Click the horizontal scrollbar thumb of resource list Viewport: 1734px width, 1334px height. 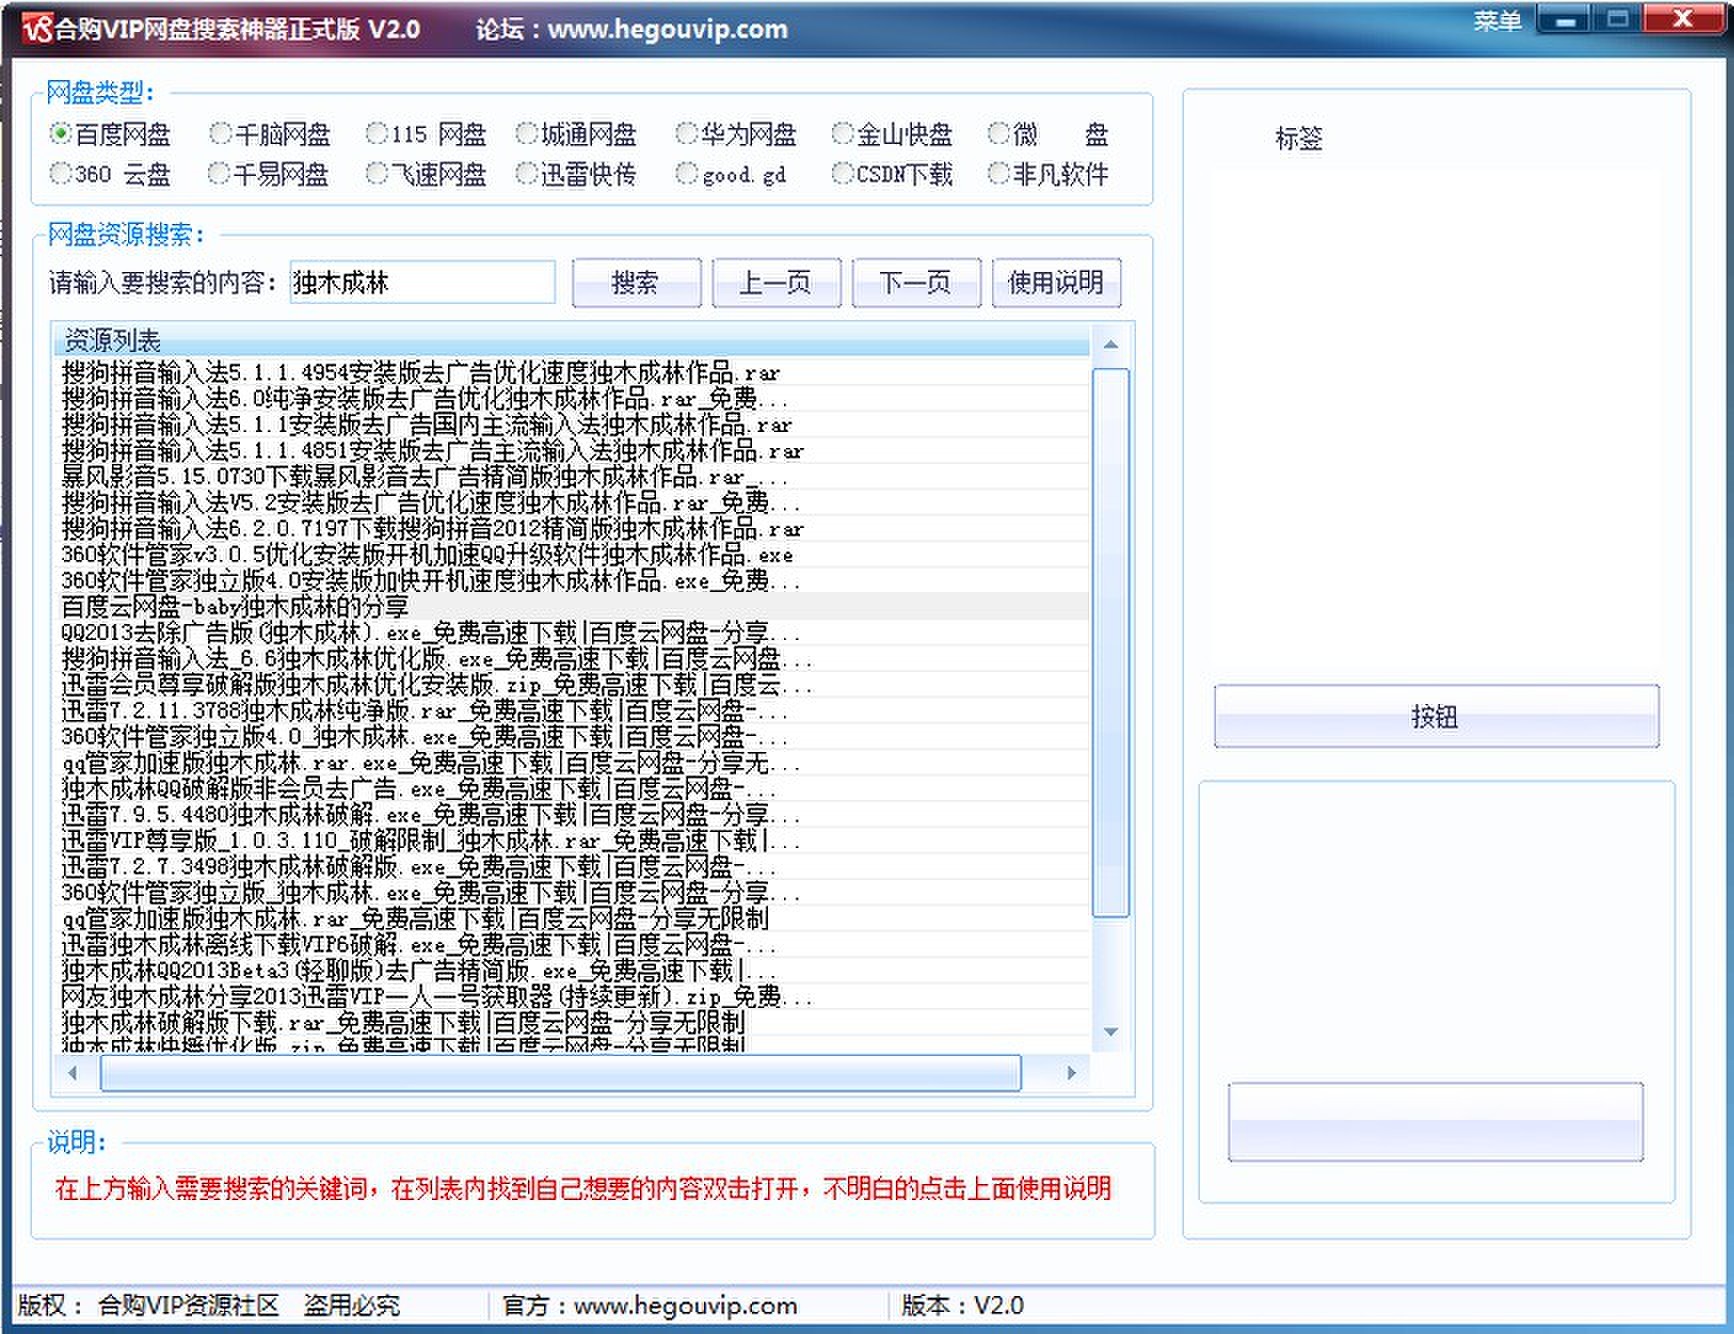pos(560,1073)
